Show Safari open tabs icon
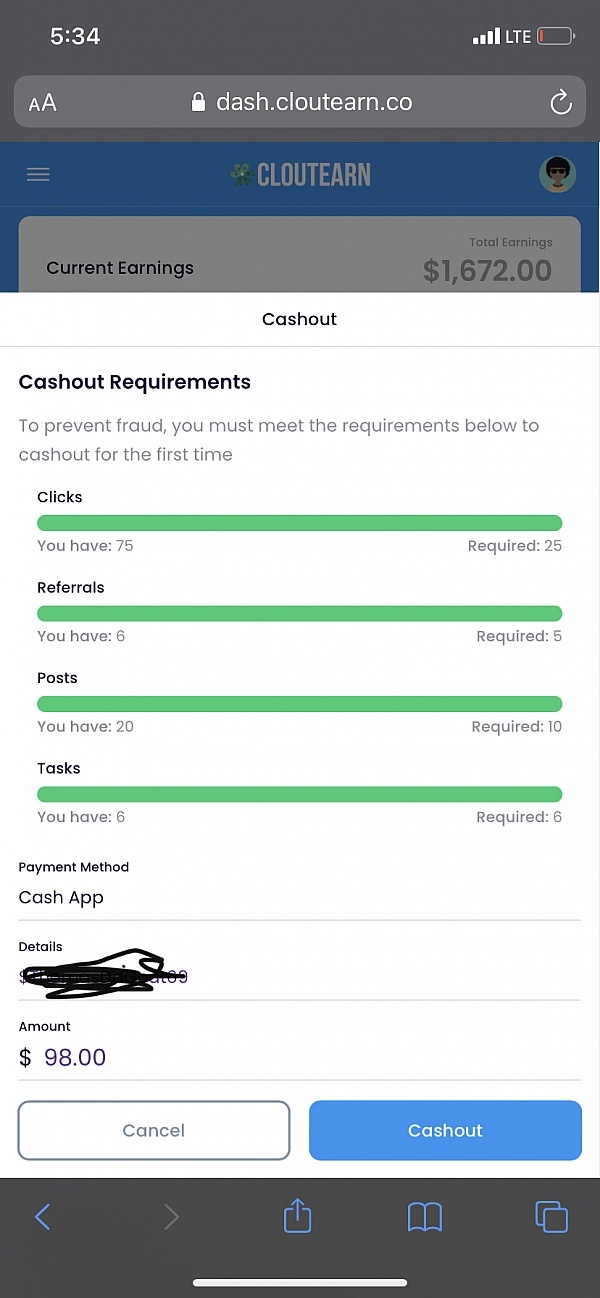Screen dimensions: 600x1298 pos(552,1216)
